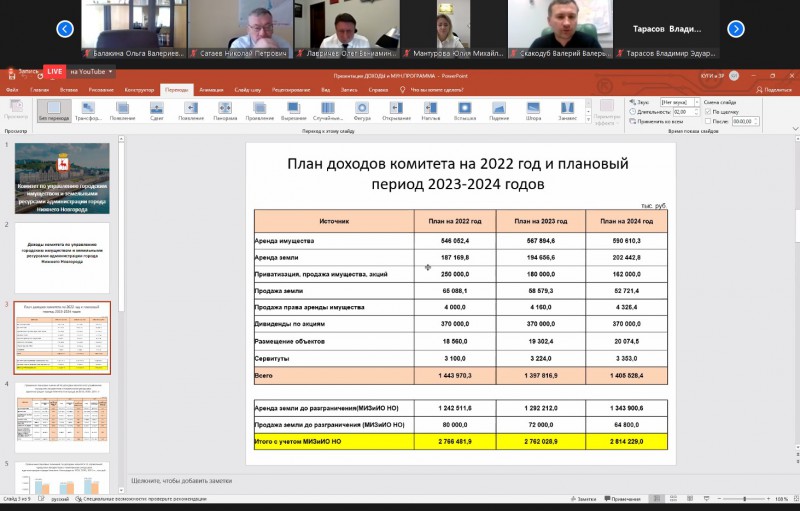Select the Панорама transition
This screenshot has width=800, height=511.
[225, 109]
